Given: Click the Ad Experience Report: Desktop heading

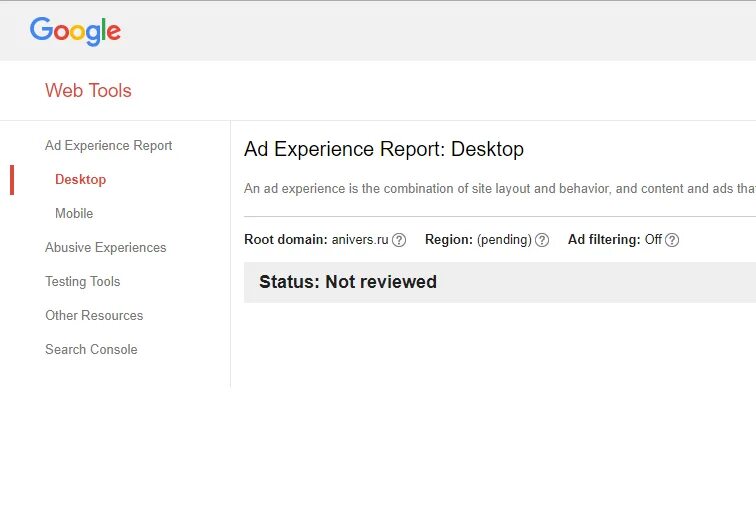Looking at the screenshot, I should pos(384,149).
